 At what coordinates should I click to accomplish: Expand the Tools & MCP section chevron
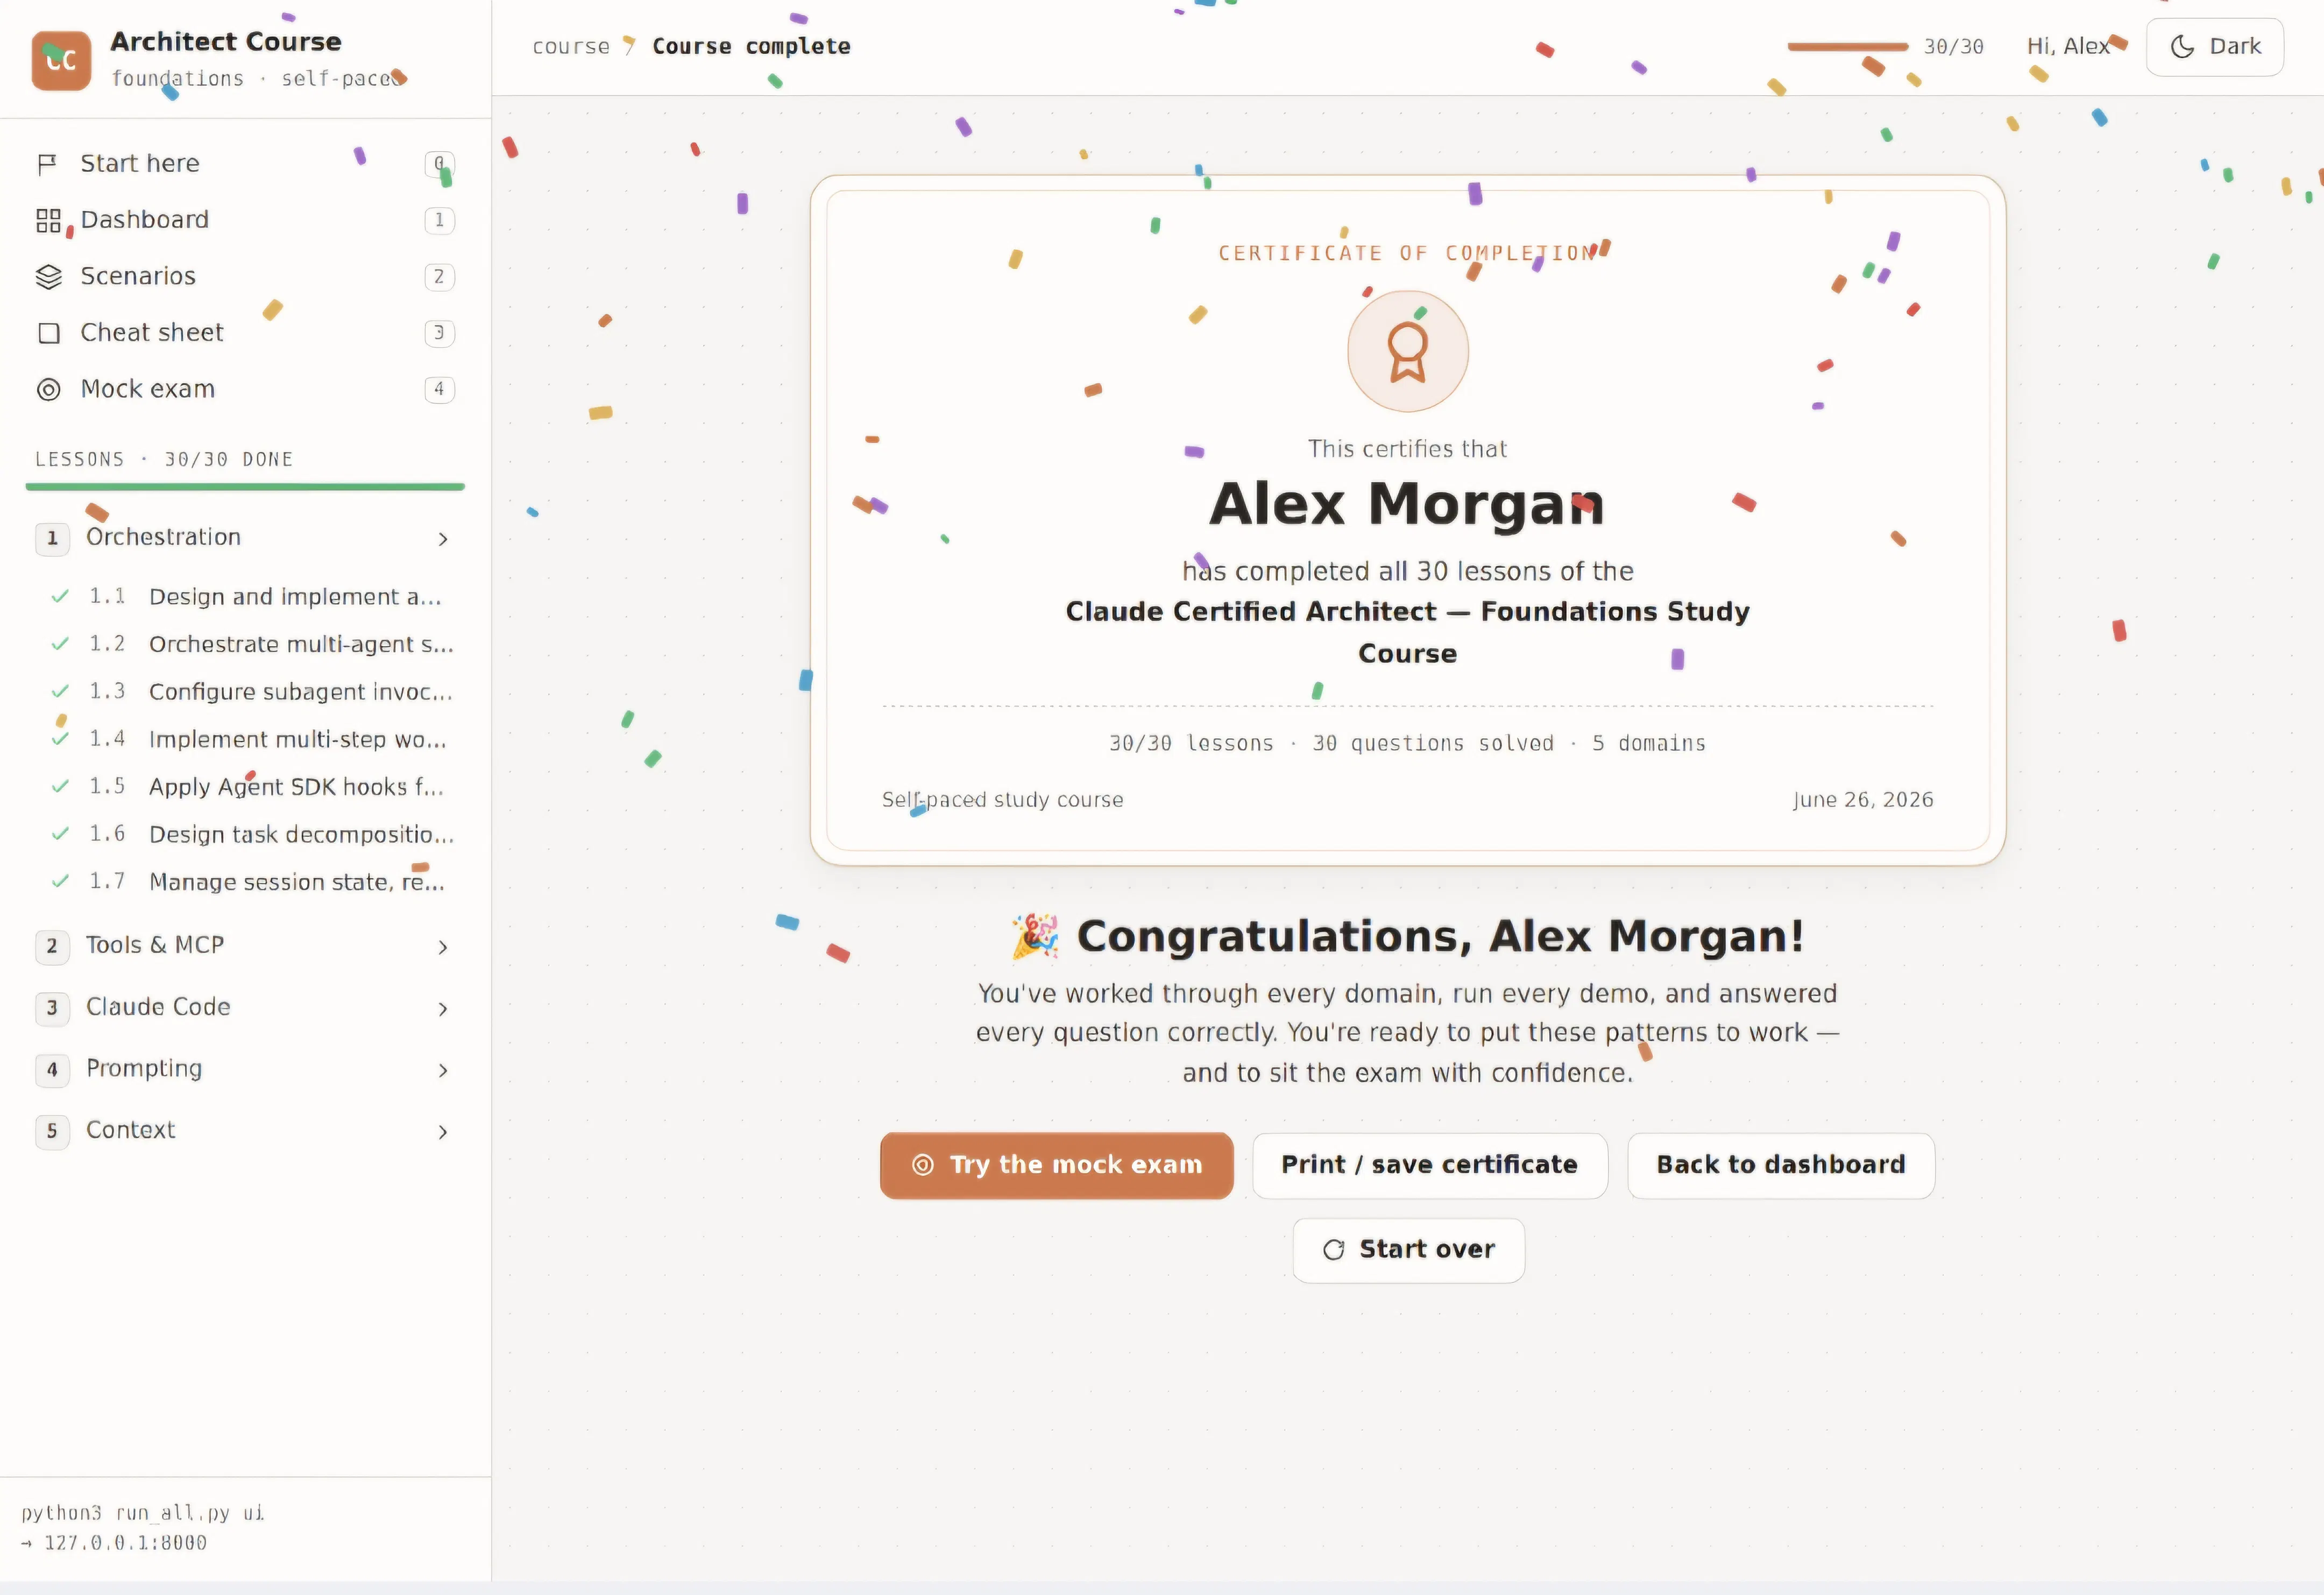[x=443, y=947]
